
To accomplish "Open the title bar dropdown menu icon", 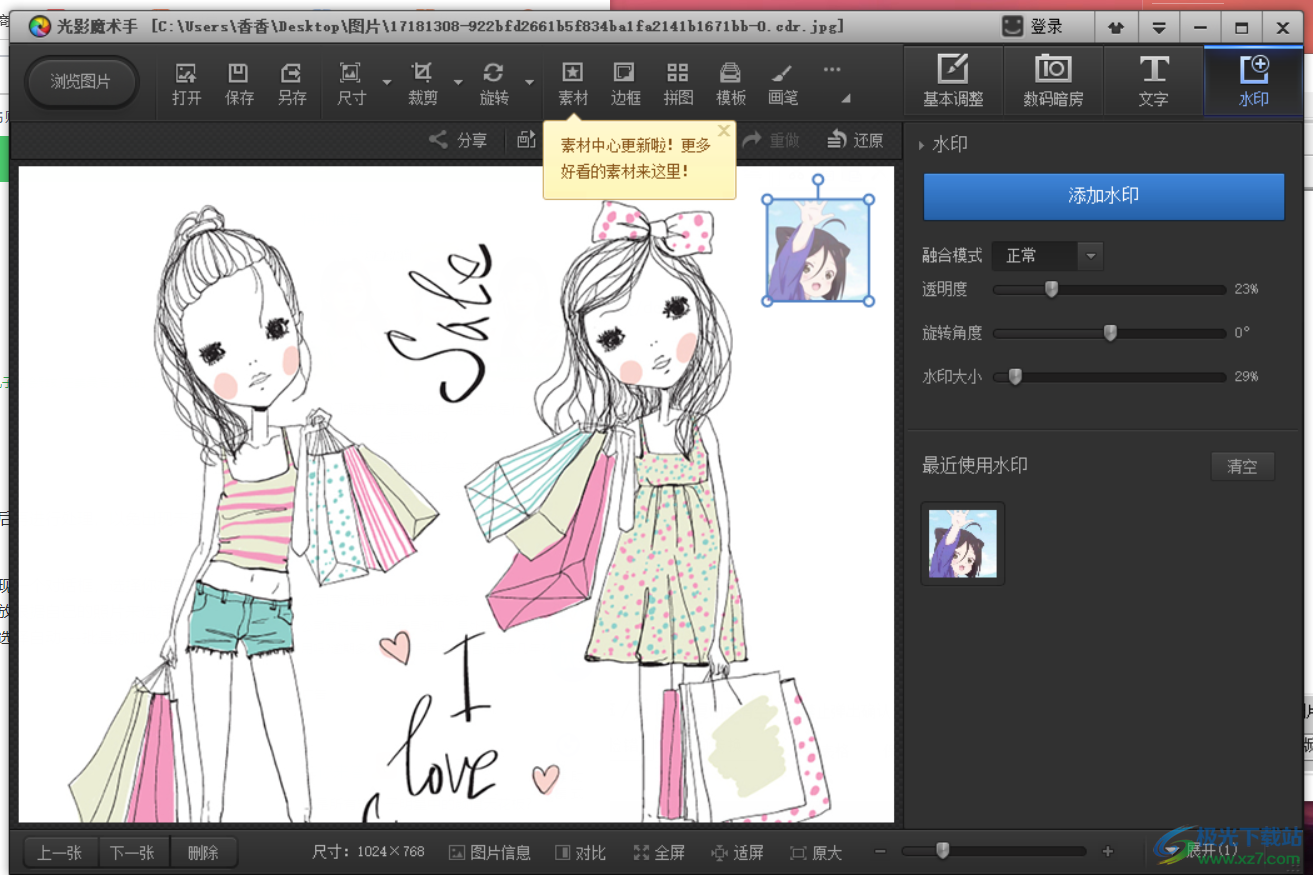I will click(1158, 28).
